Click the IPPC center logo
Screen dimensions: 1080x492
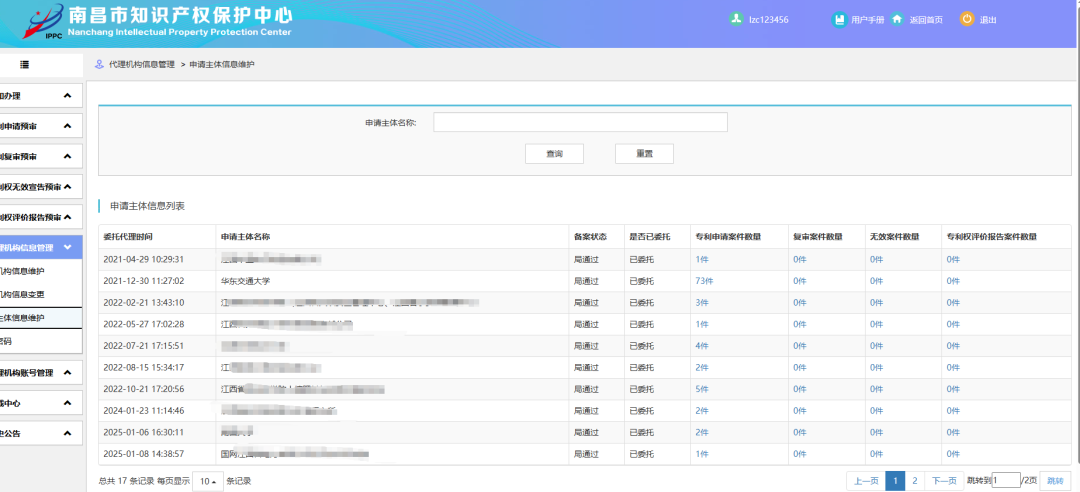coord(43,22)
